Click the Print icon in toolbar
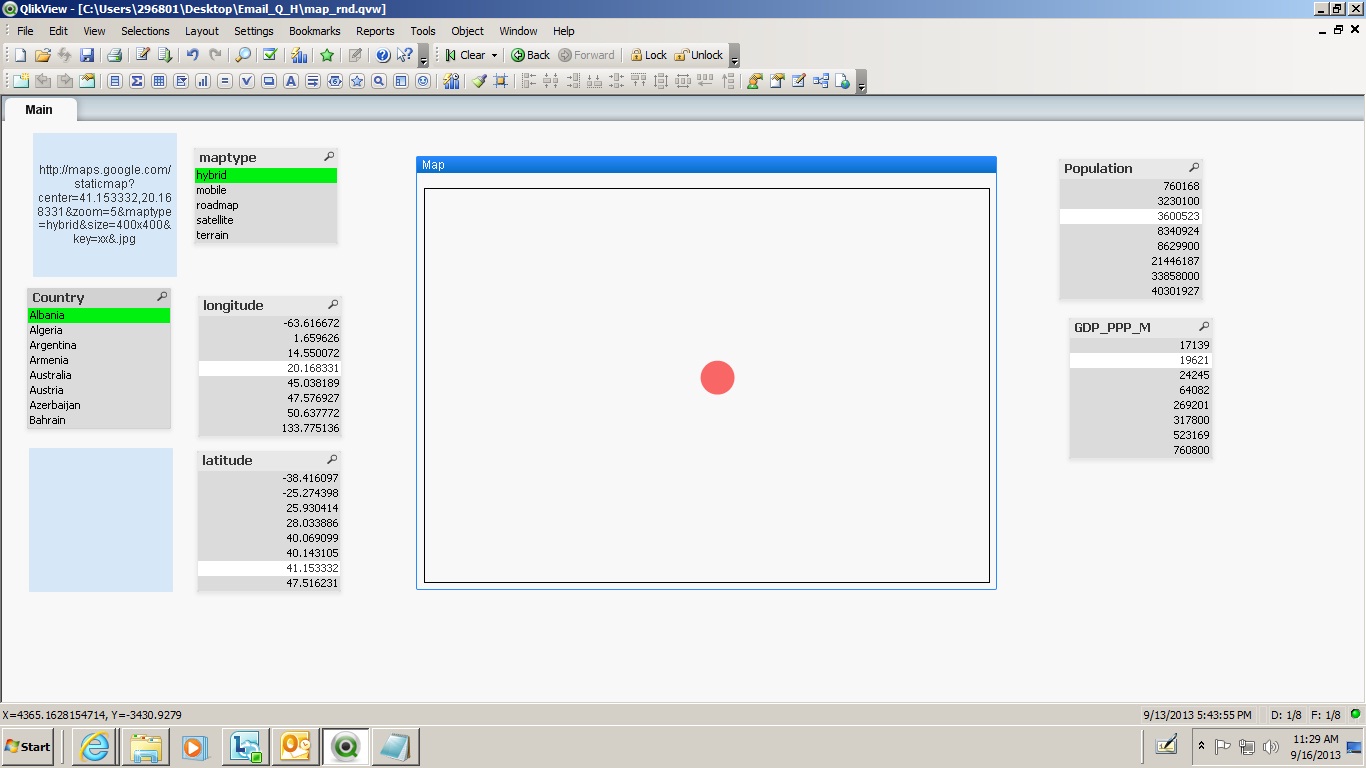The image size is (1366, 768). click(x=114, y=55)
